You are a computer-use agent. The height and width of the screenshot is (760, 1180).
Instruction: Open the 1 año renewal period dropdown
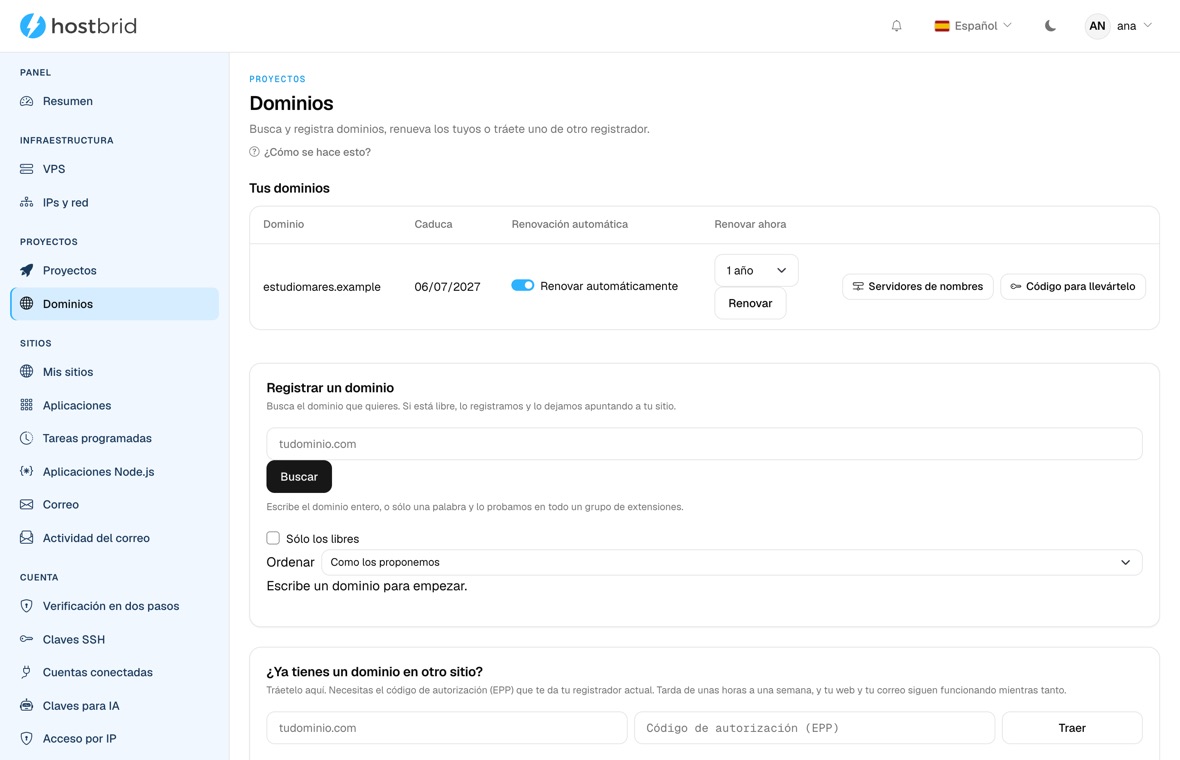756,270
